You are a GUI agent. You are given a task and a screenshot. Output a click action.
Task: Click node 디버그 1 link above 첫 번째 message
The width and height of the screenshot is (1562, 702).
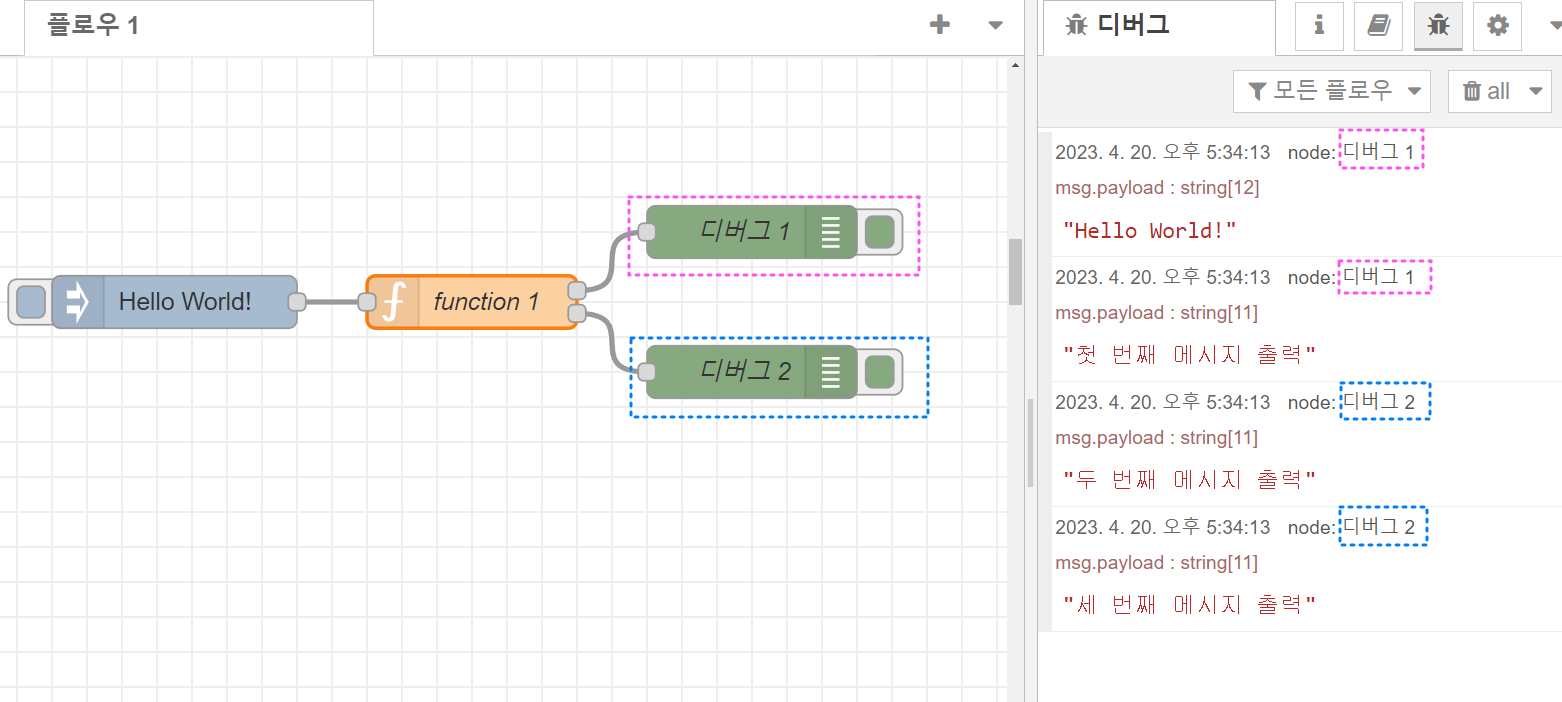coord(1379,277)
